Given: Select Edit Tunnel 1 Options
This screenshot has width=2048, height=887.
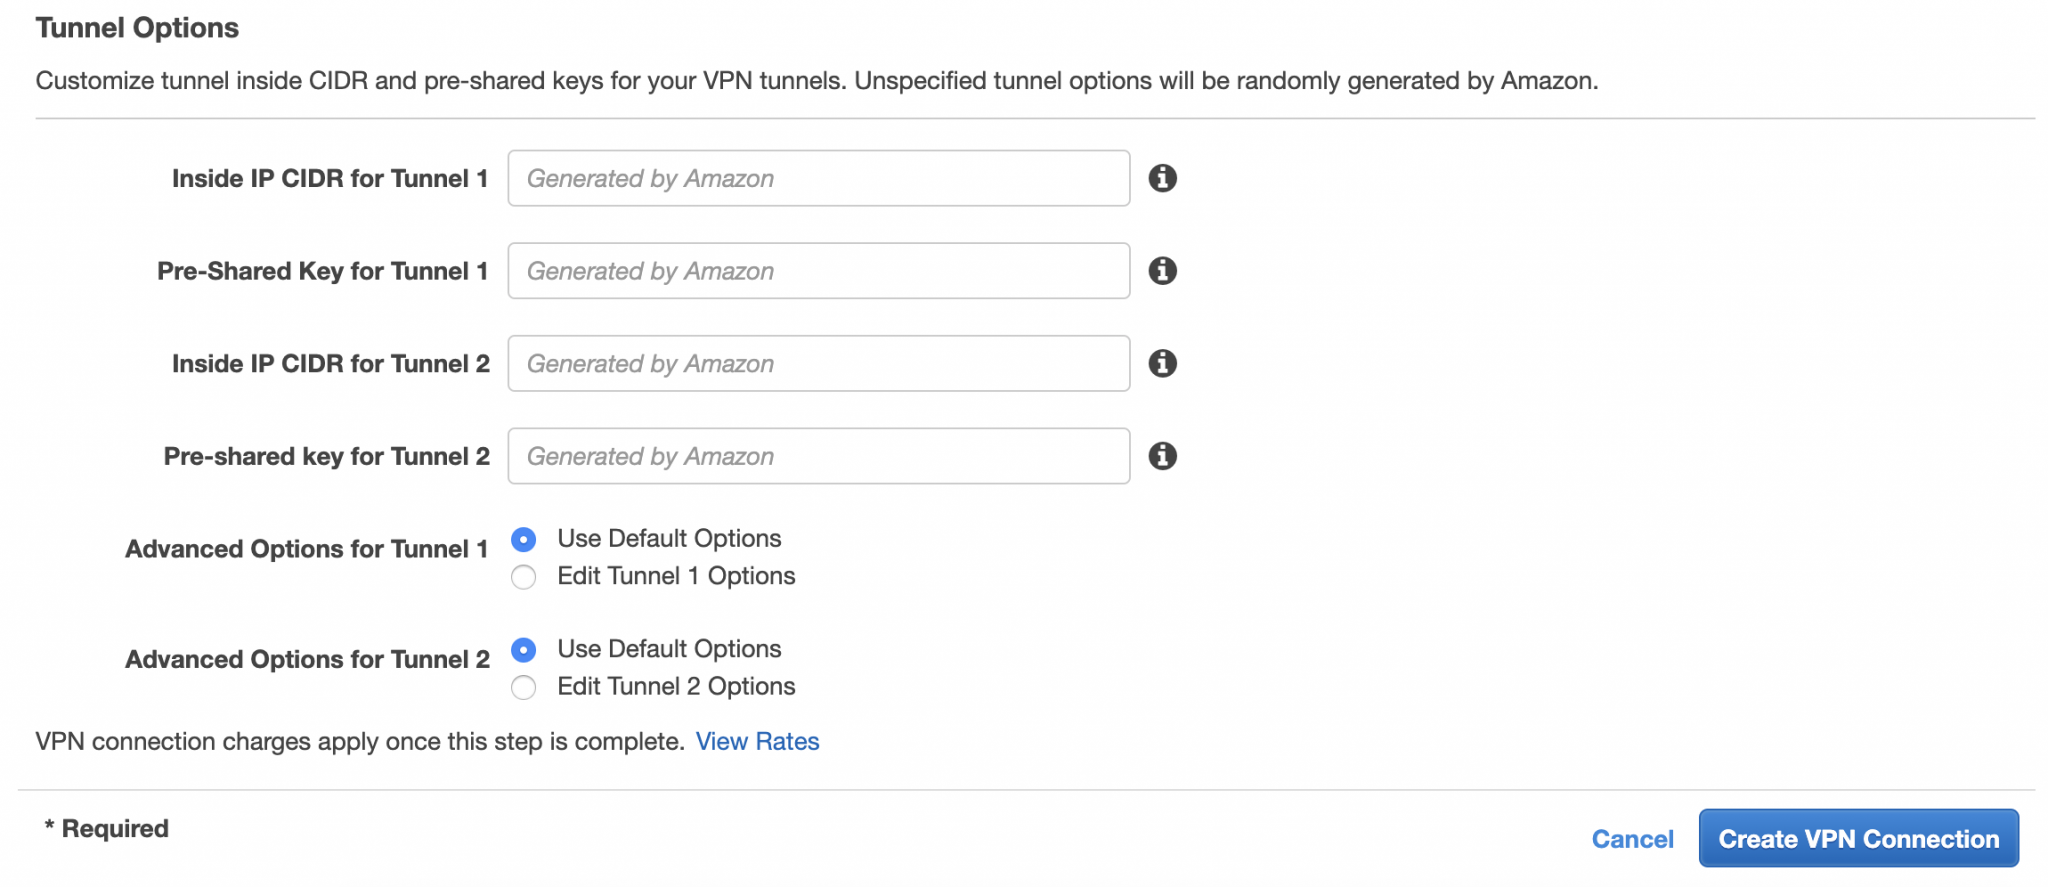Looking at the screenshot, I should 523,576.
